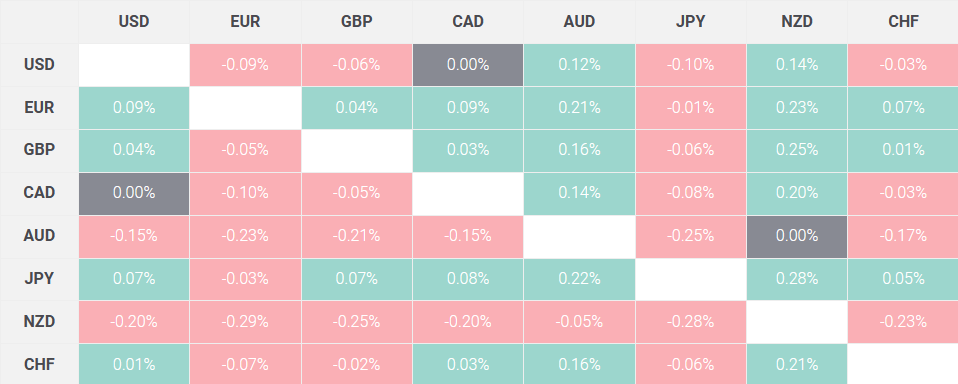The height and width of the screenshot is (384, 958).
Task: Click GBP row NZD 0.25% cell
Action: (797, 150)
